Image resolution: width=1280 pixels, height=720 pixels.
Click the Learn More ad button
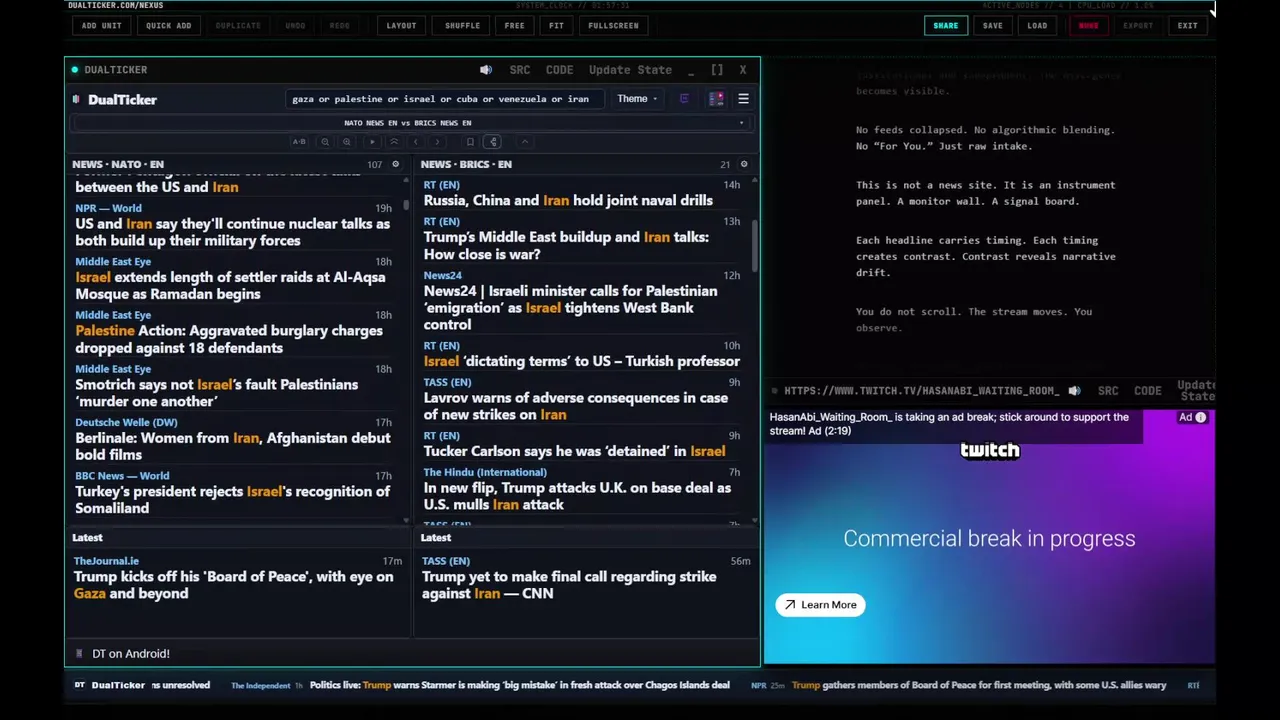click(820, 604)
